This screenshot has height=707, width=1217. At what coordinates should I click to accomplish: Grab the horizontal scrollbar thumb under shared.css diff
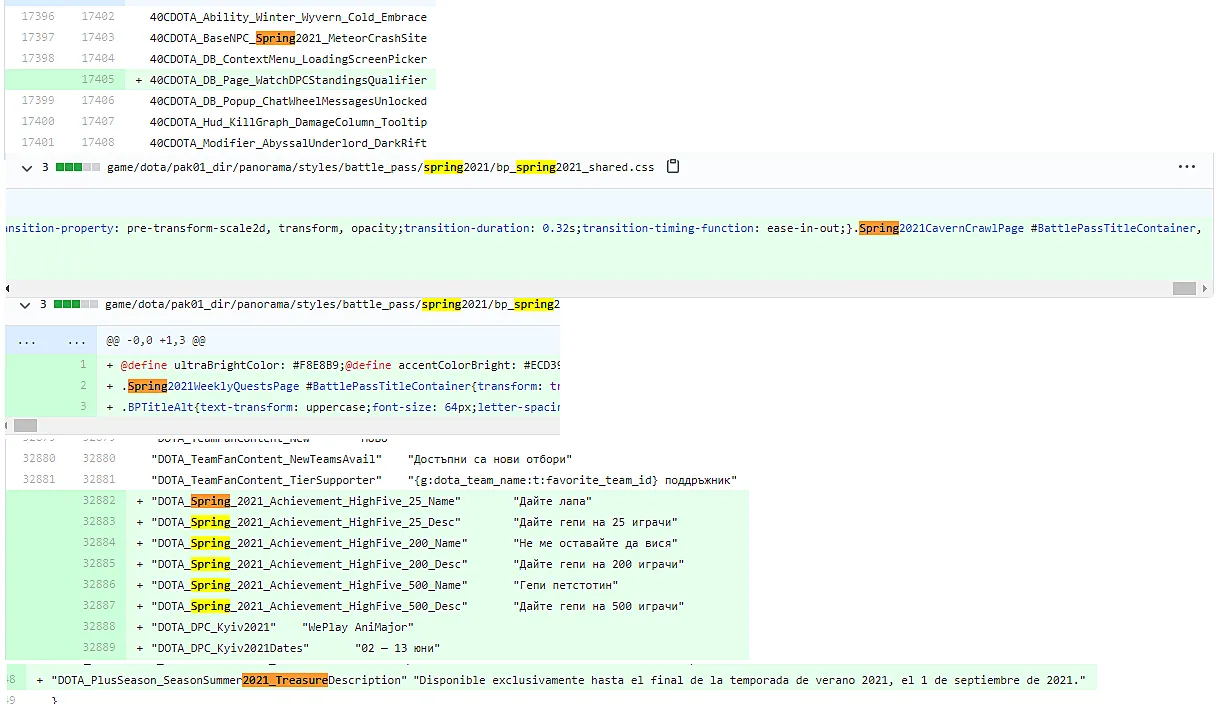(1184, 288)
